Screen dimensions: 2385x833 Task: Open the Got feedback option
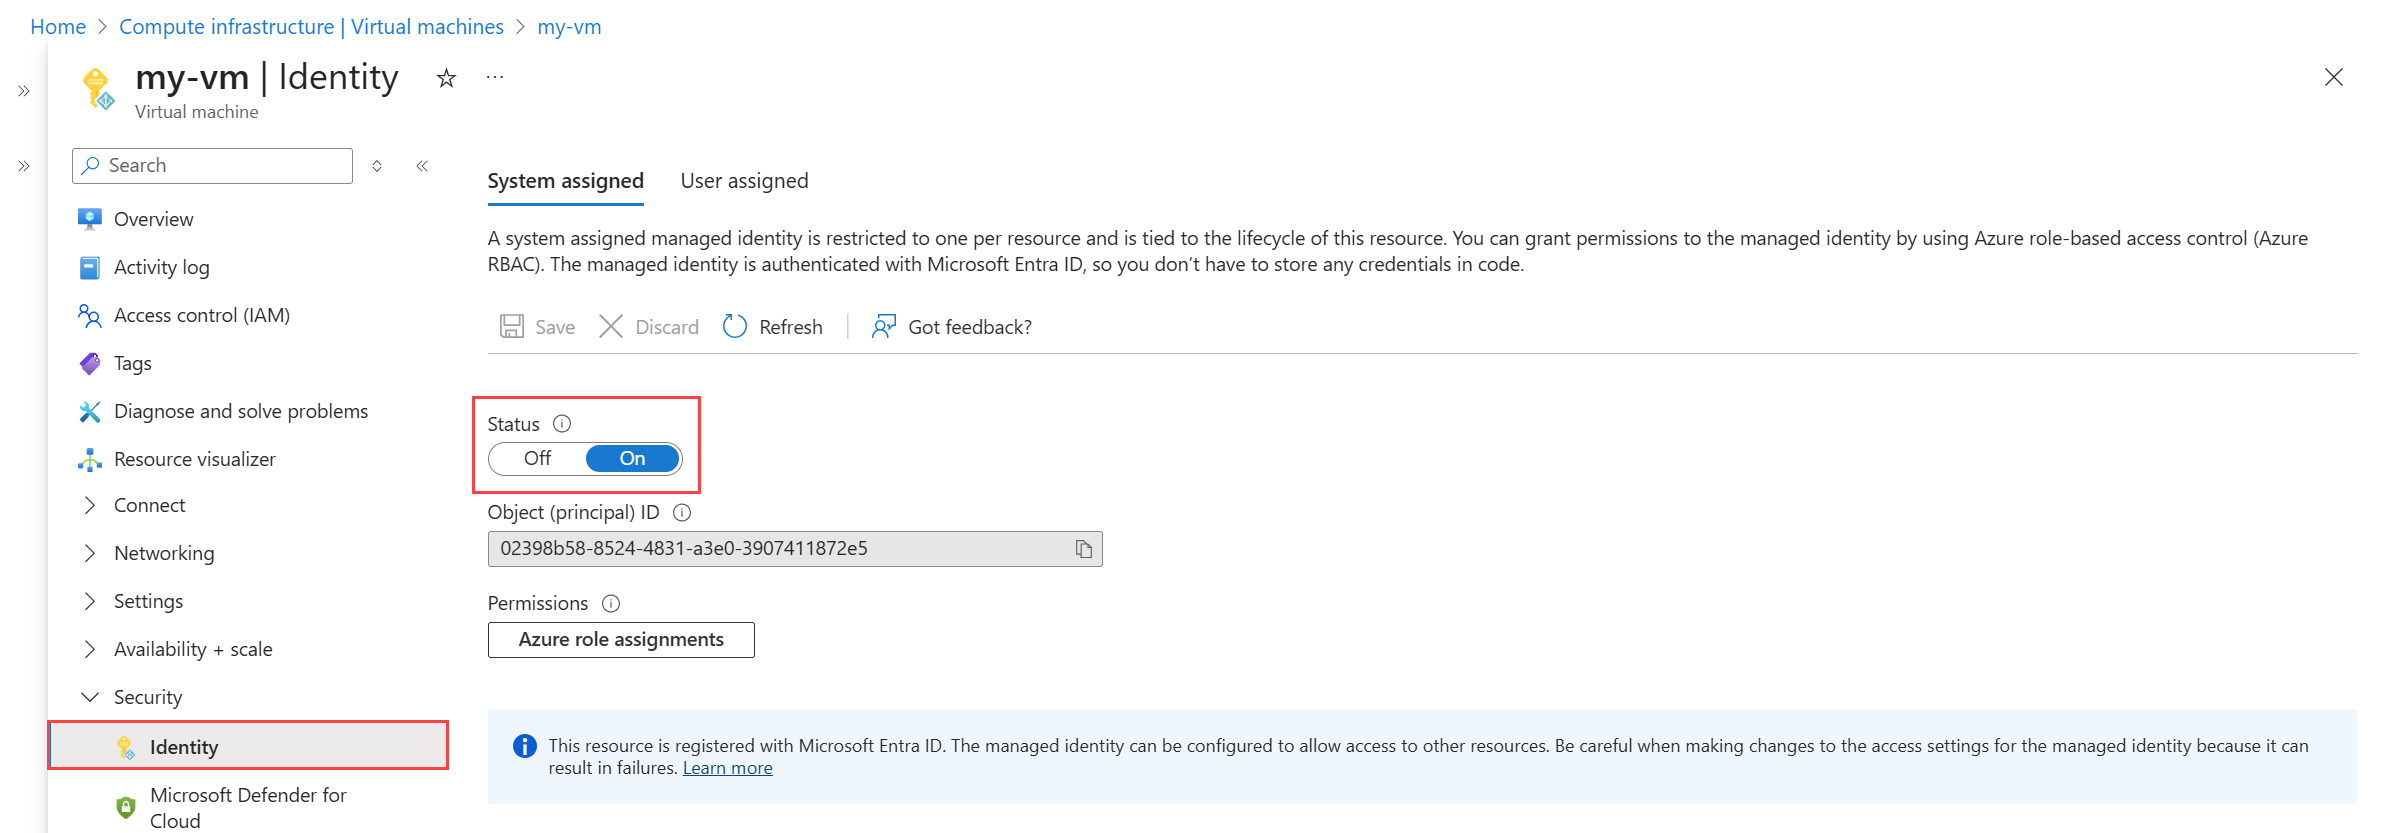(951, 327)
